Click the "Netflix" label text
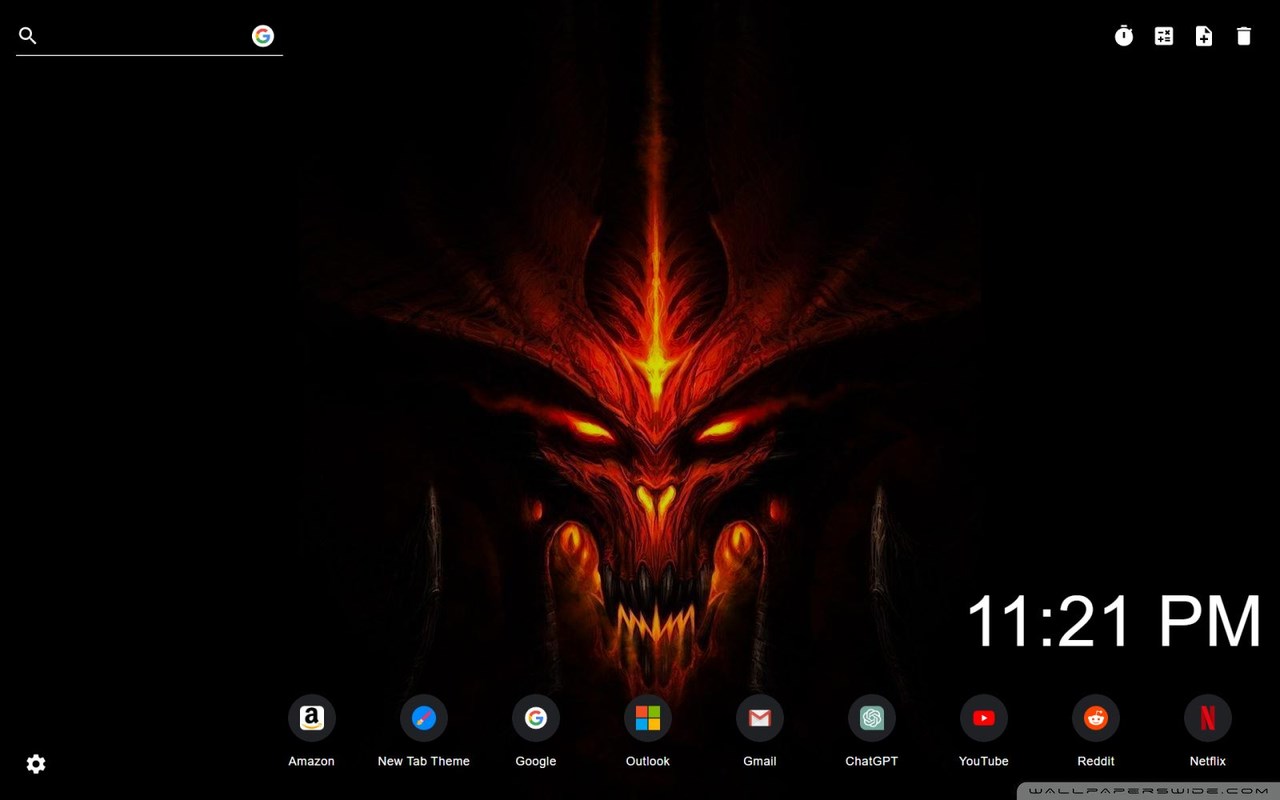Image resolution: width=1280 pixels, height=800 pixels. [x=1208, y=761]
